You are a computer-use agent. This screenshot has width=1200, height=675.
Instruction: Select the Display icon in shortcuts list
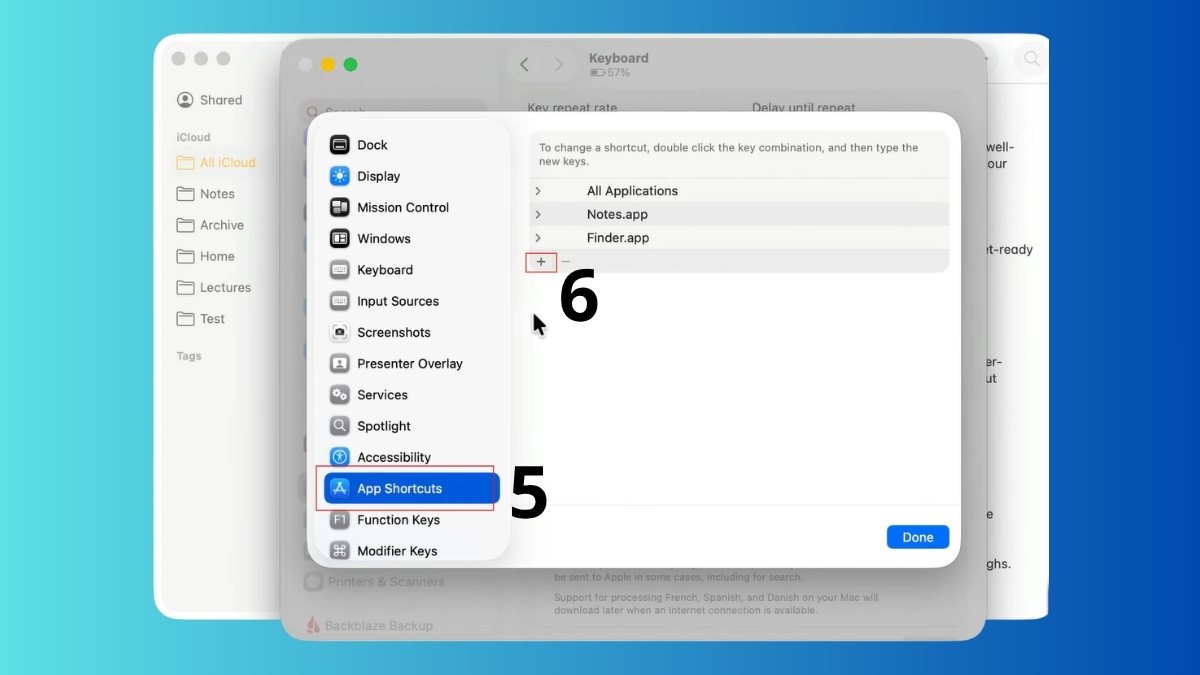[340, 176]
